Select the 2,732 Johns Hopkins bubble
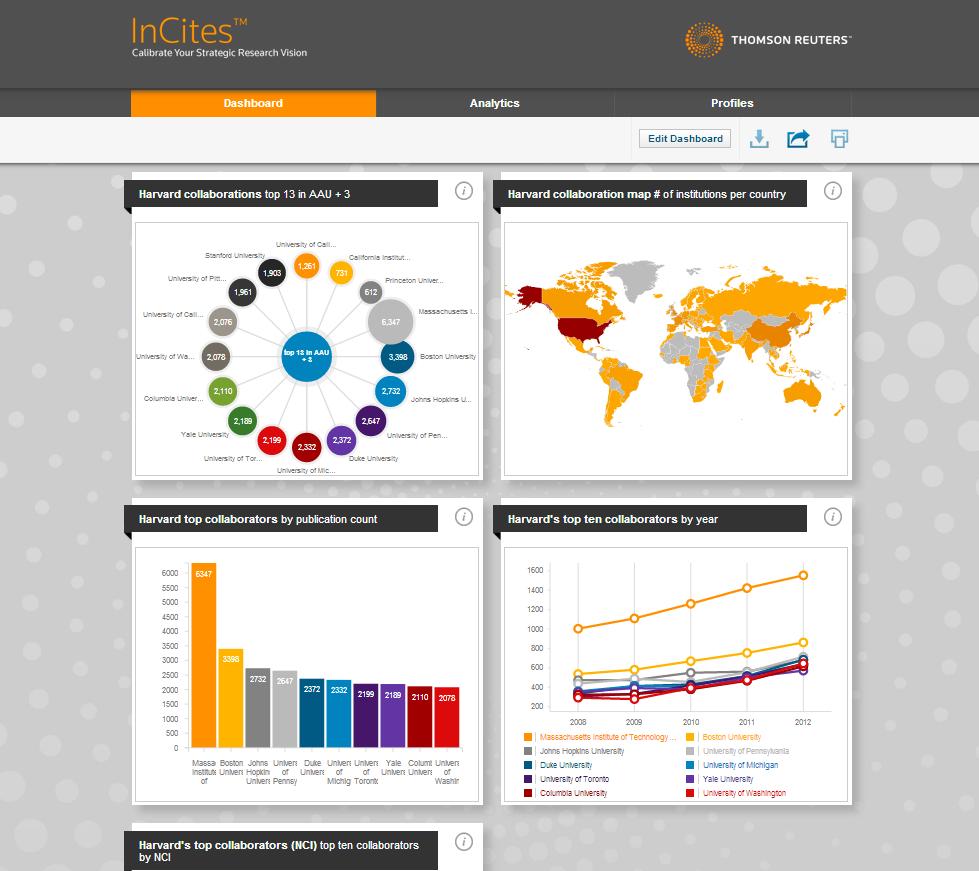This screenshot has width=979, height=871. [391, 391]
